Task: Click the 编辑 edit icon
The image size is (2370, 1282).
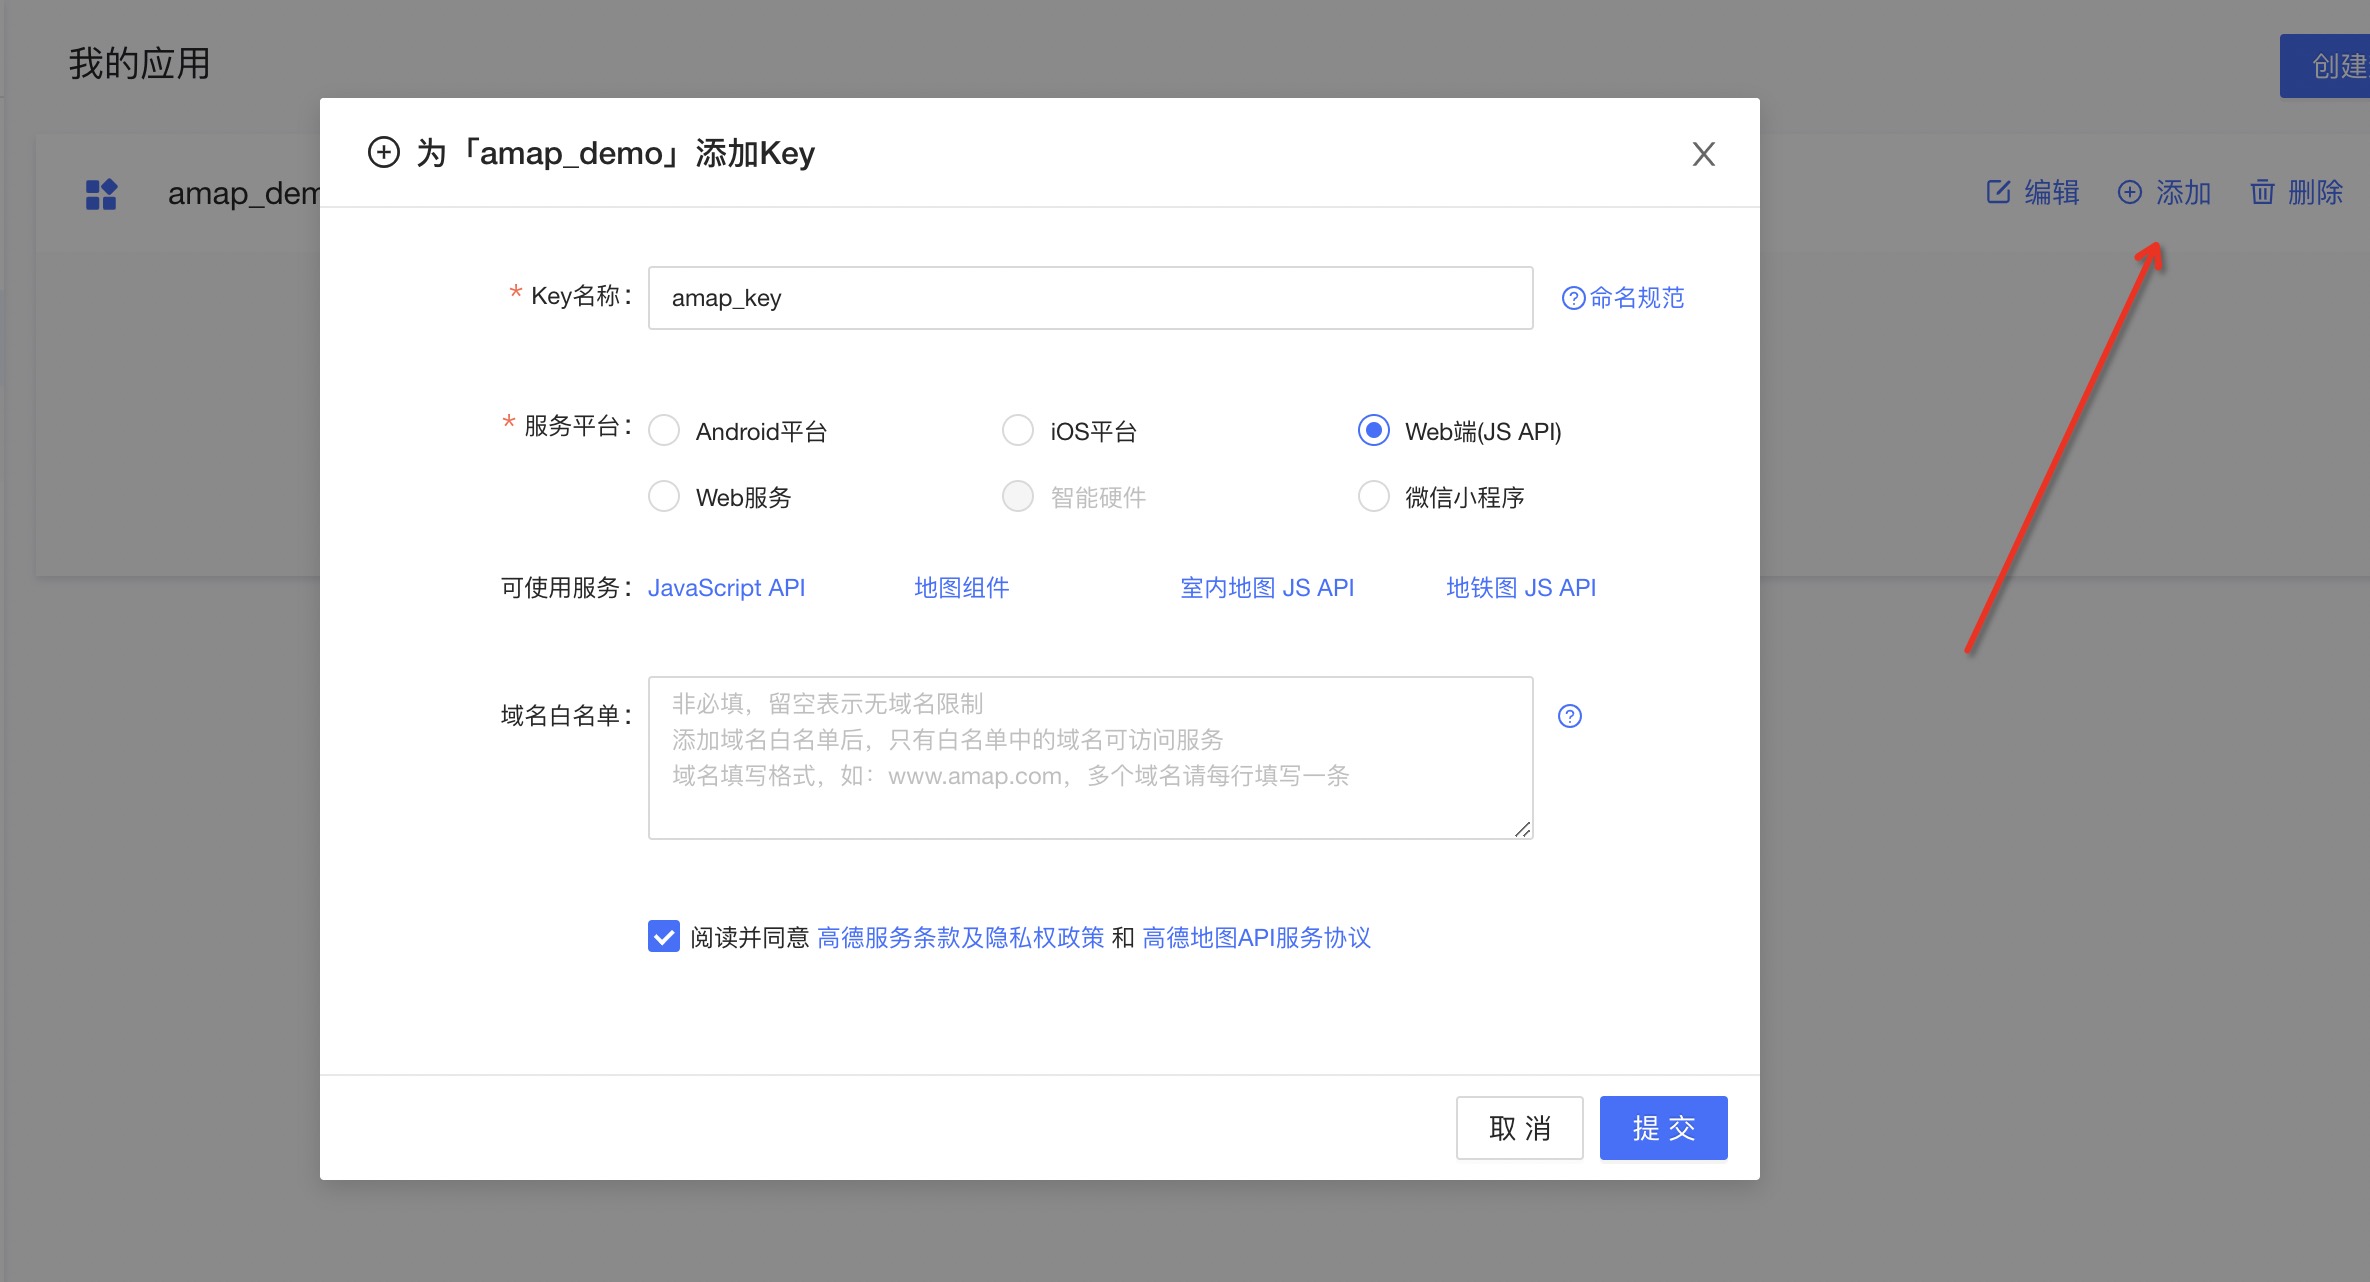Action: click(x=1998, y=192)
